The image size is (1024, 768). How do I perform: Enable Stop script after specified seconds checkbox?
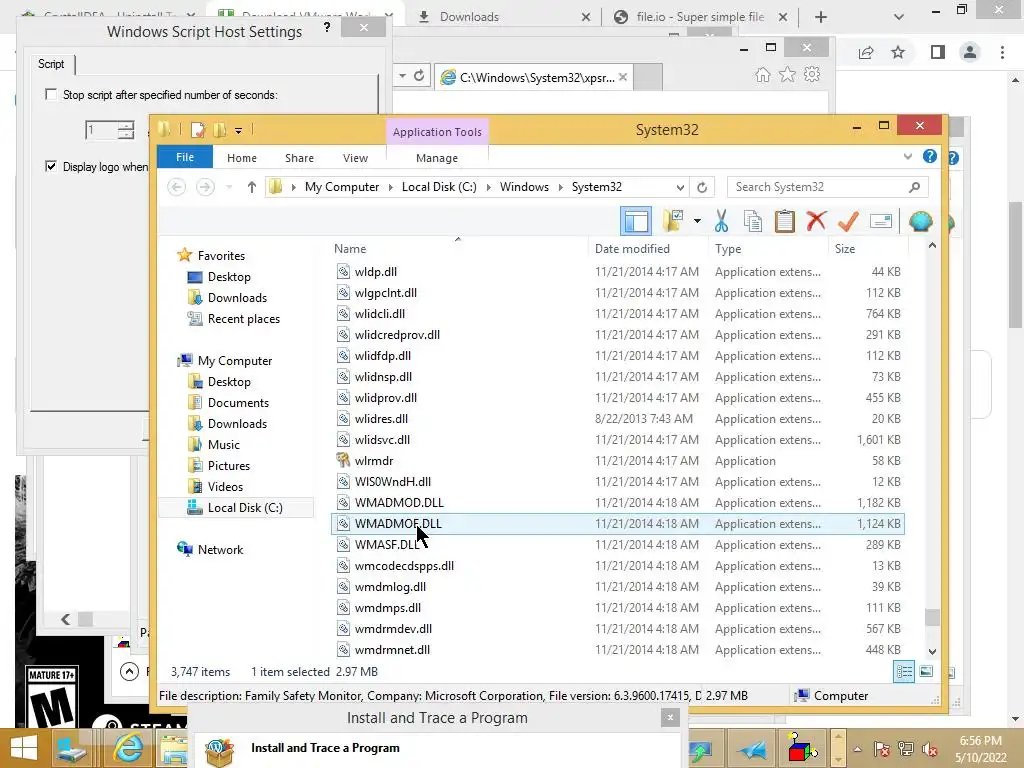[51, 95]
